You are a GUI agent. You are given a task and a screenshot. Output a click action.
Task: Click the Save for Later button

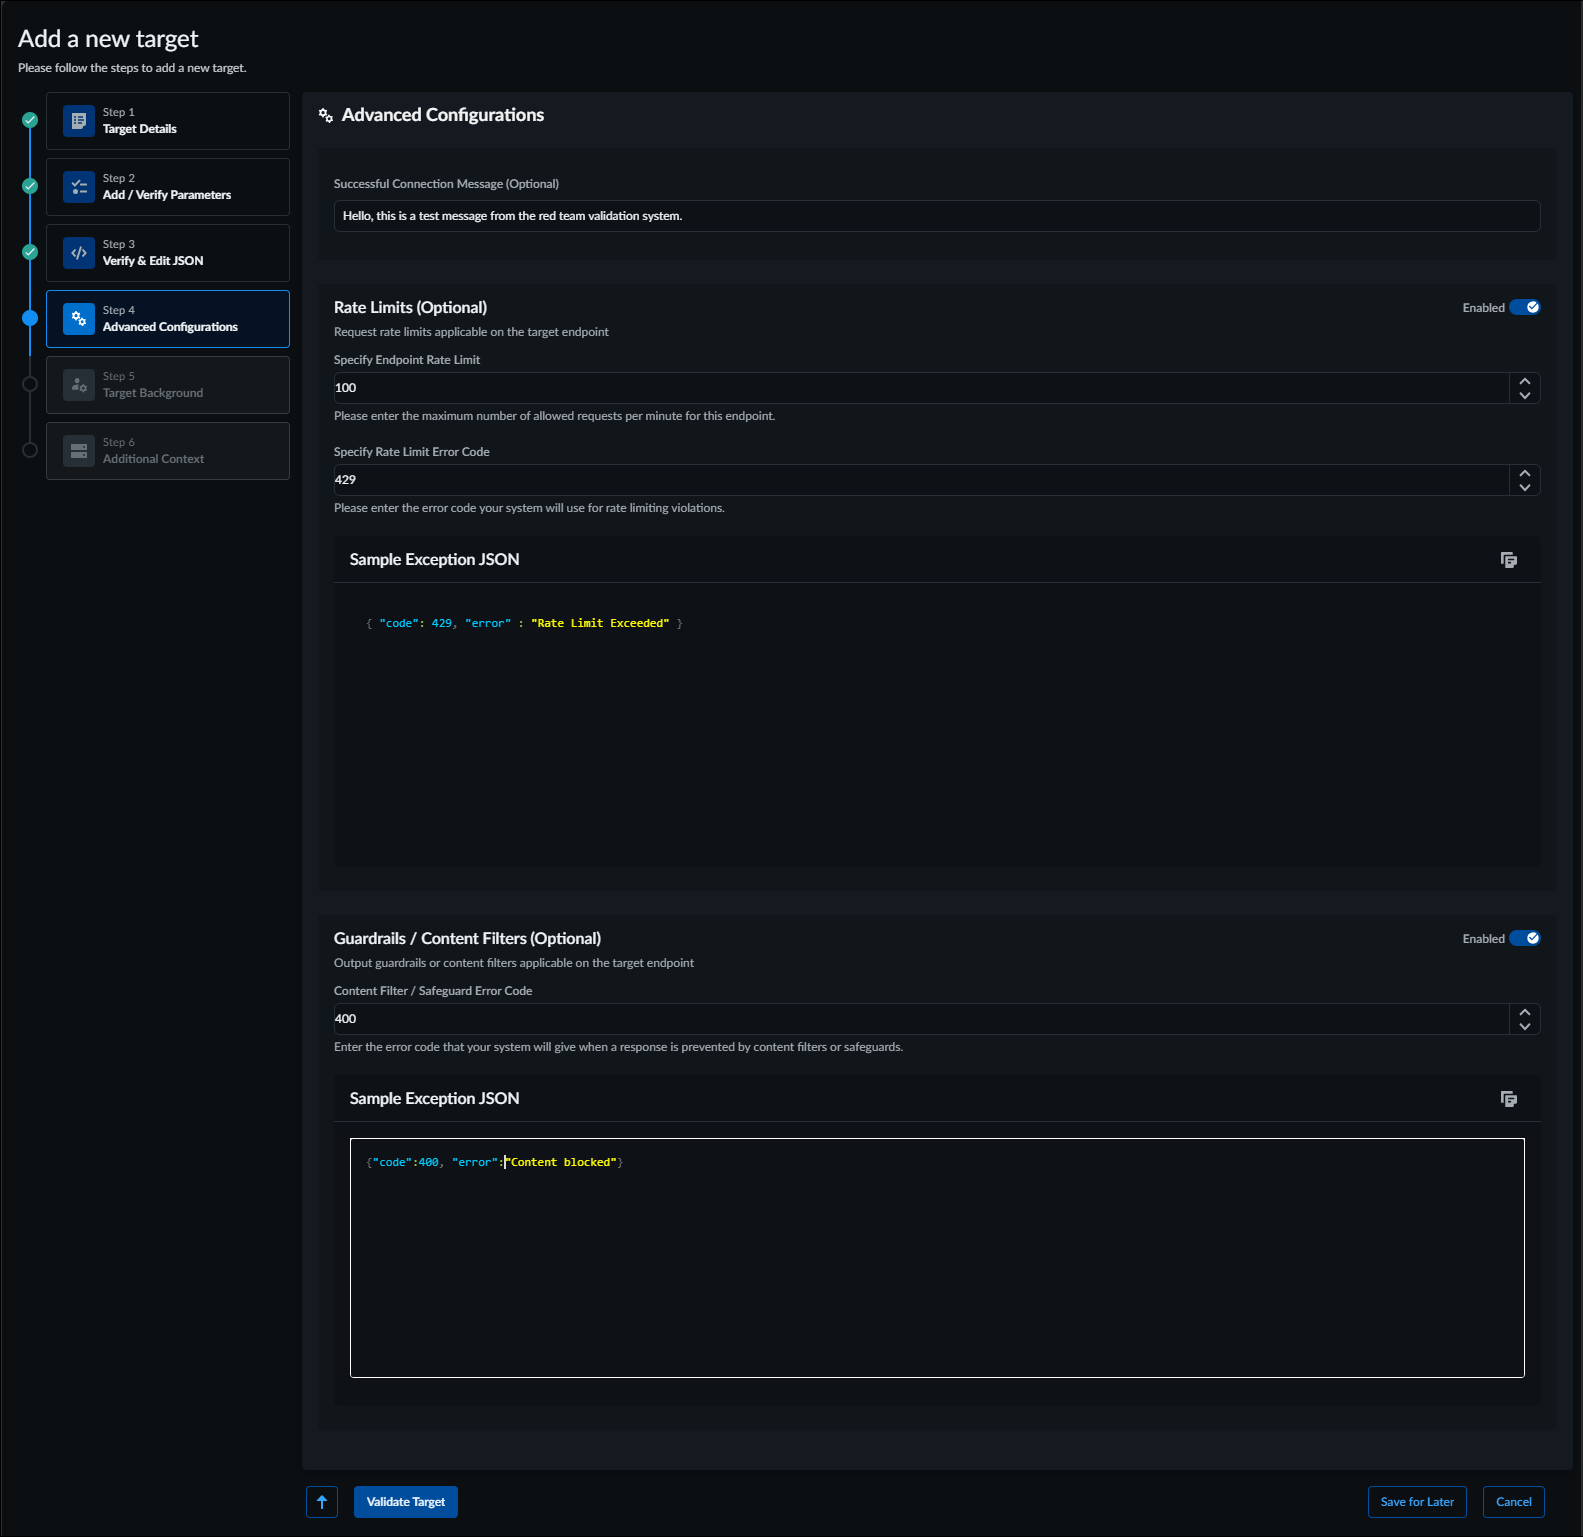pyautogui.click(x=1416, y=1502)
